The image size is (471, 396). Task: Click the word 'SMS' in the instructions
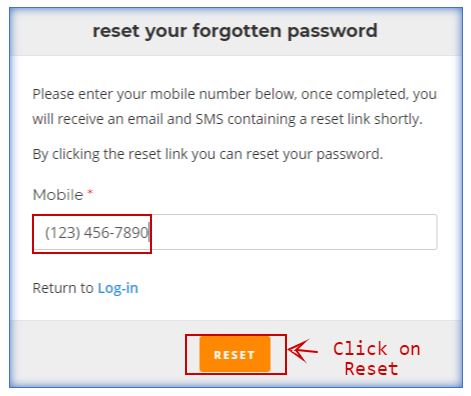pos(209,119)
